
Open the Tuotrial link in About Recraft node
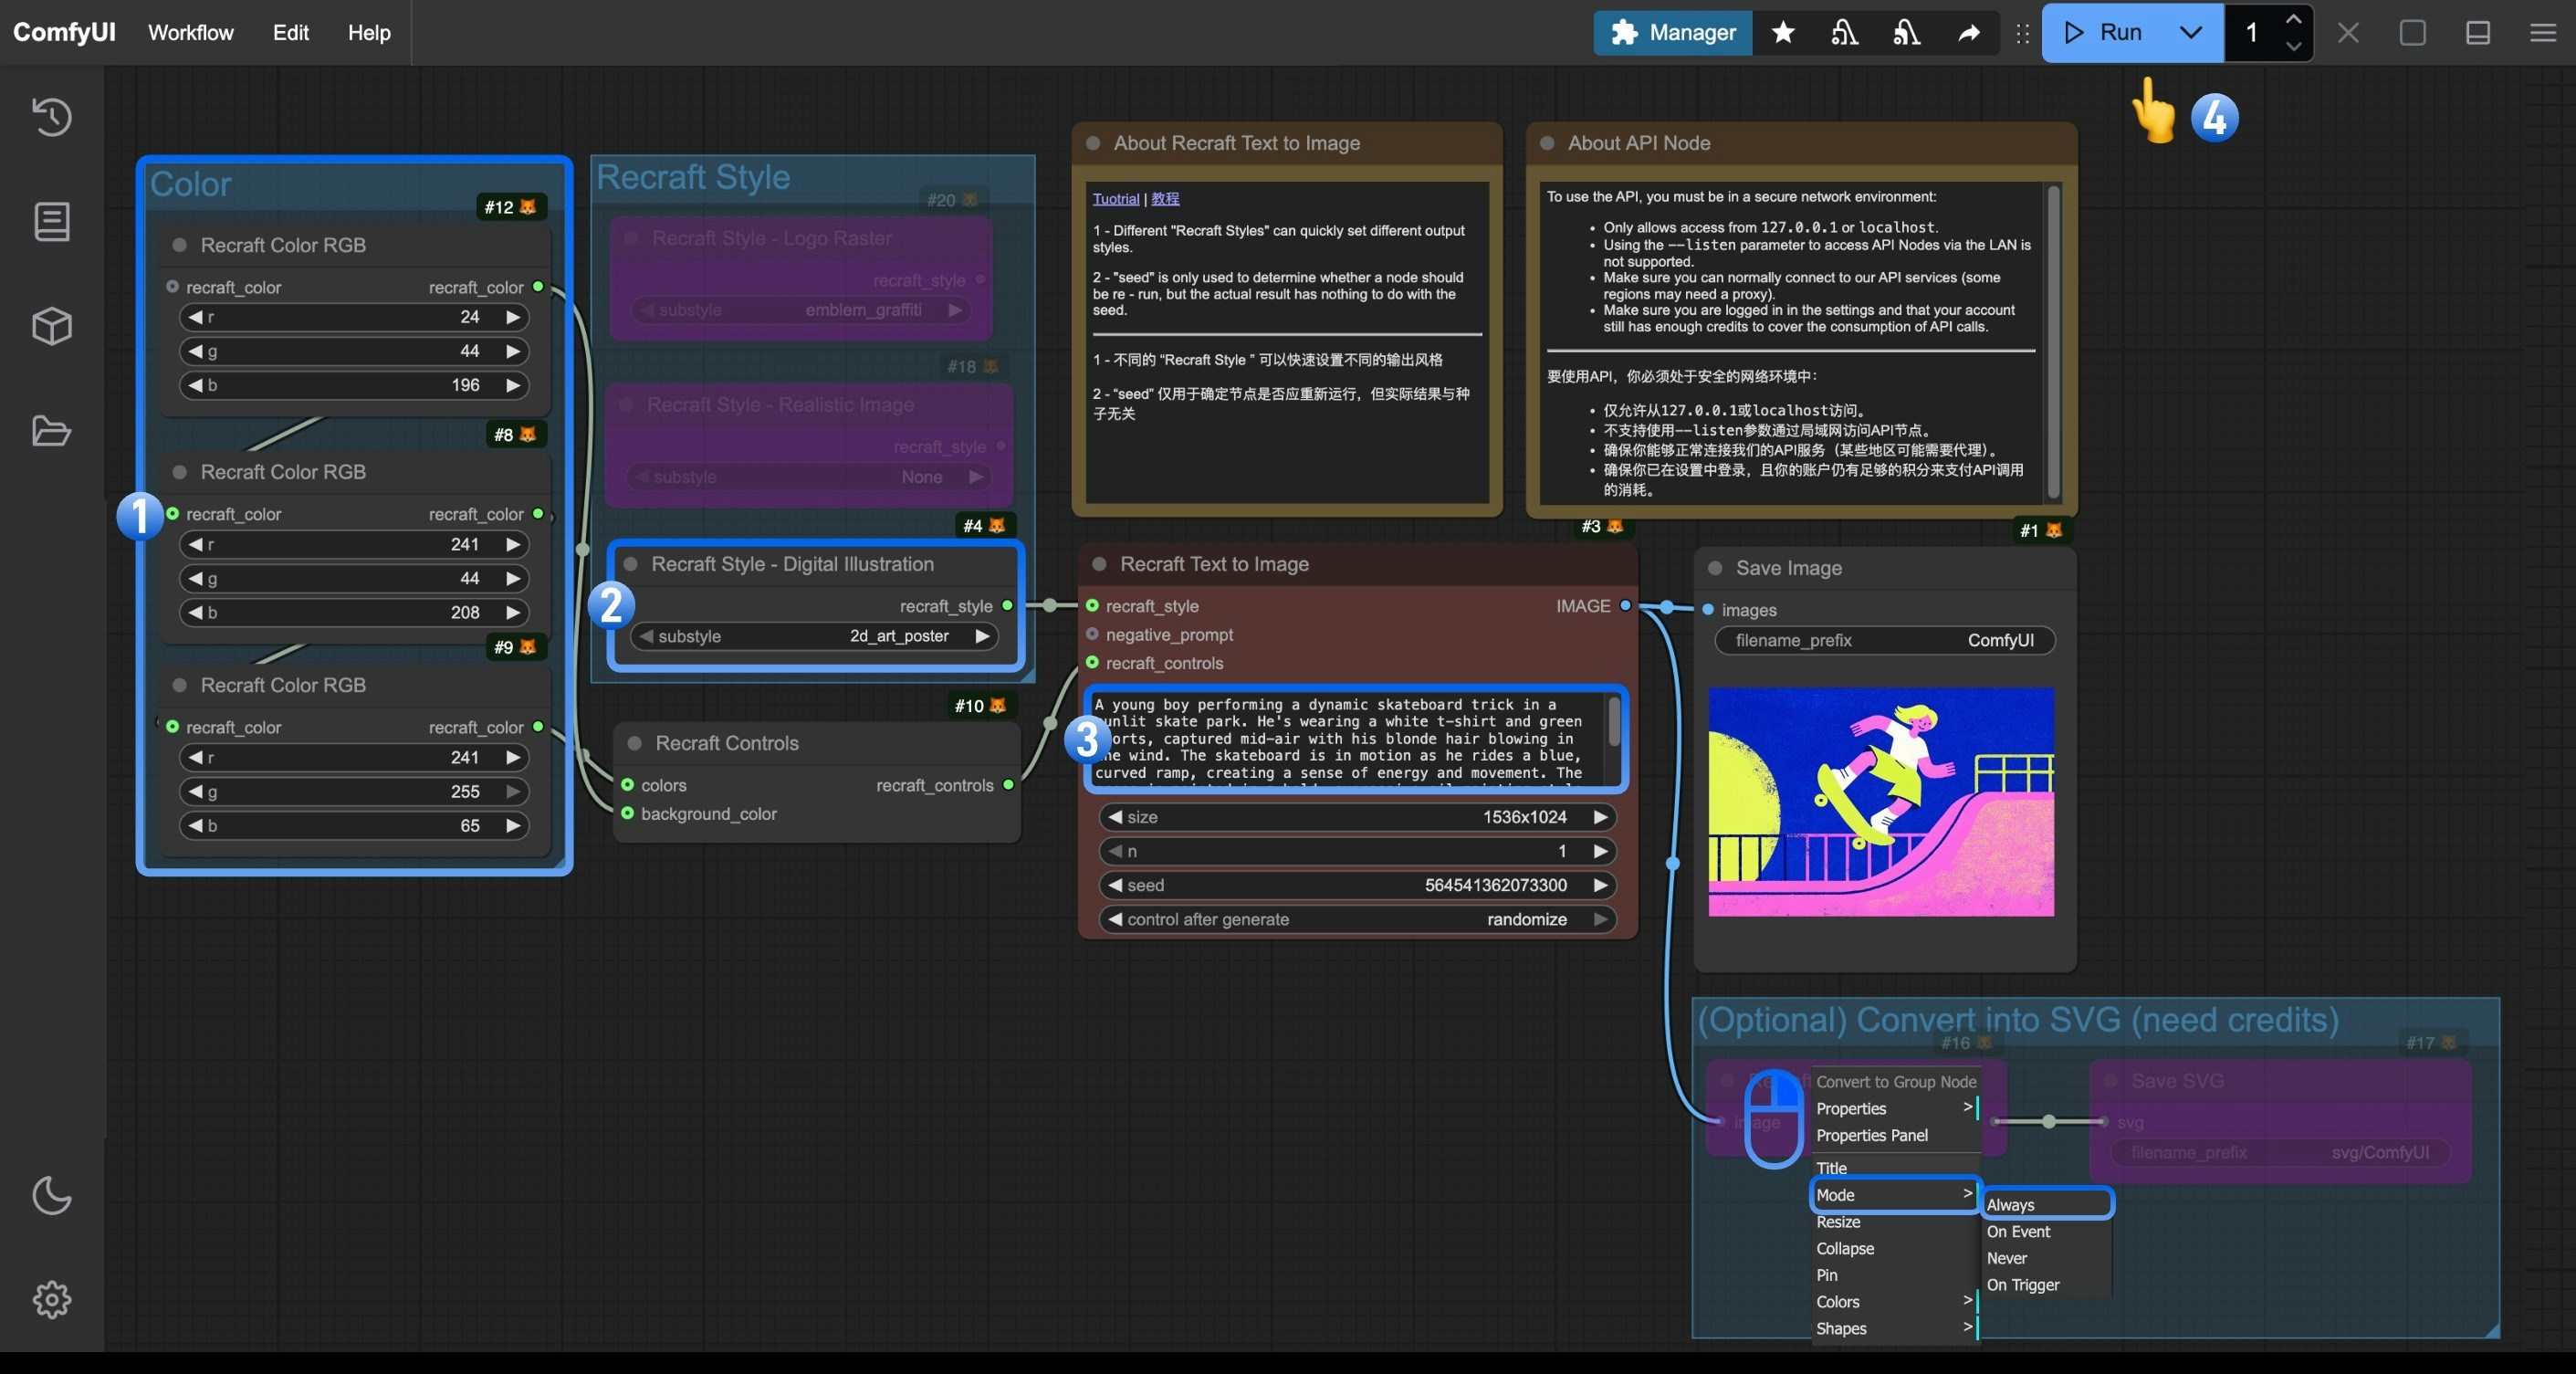tap(1115, 198)
